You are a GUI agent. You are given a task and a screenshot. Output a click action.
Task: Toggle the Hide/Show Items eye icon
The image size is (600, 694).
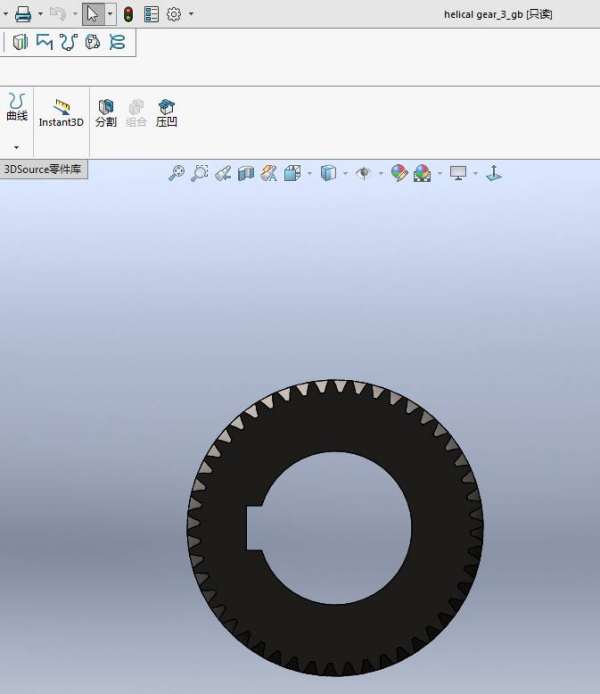coord(365,173)
